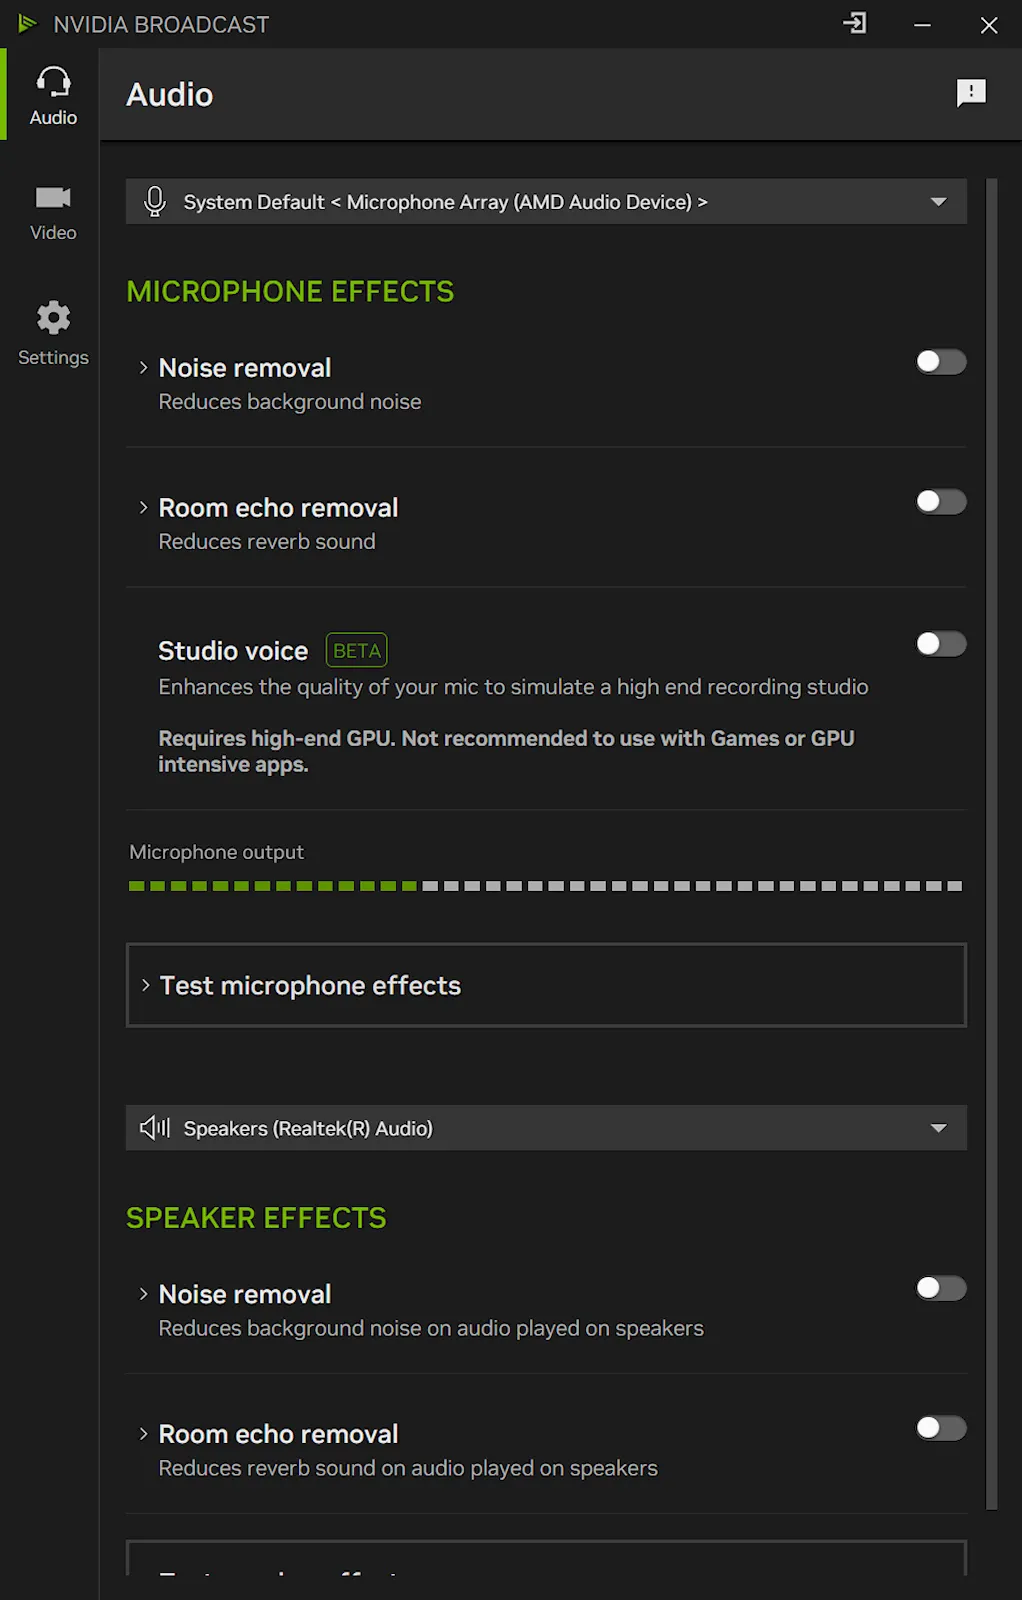Enable the Studio voice toggle
The width and height of the screenshot is (1022, 1600).
click(x=941, y=644)
